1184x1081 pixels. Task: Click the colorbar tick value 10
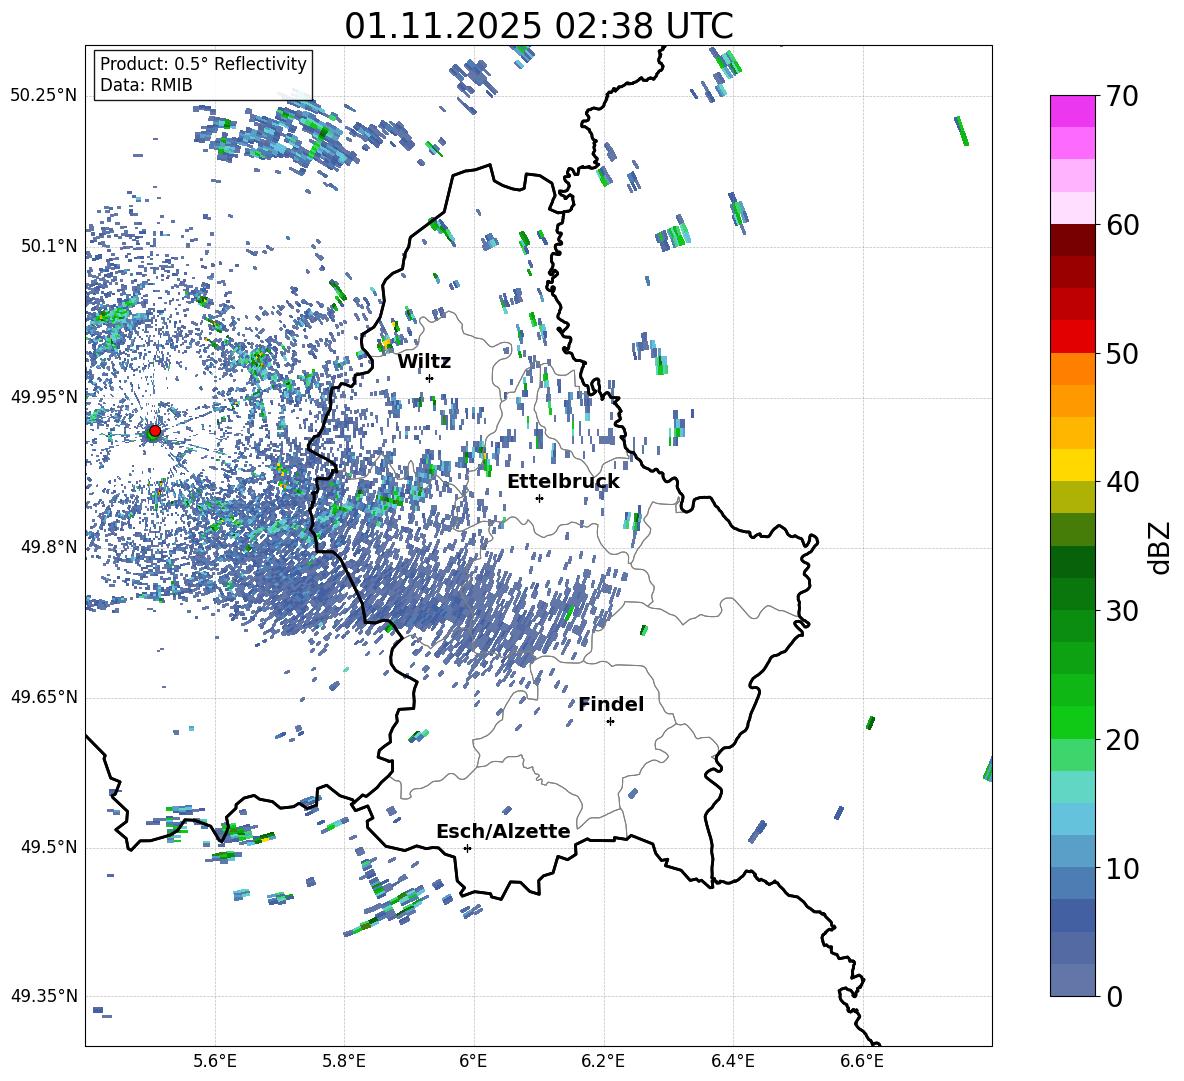(1123, 868)
